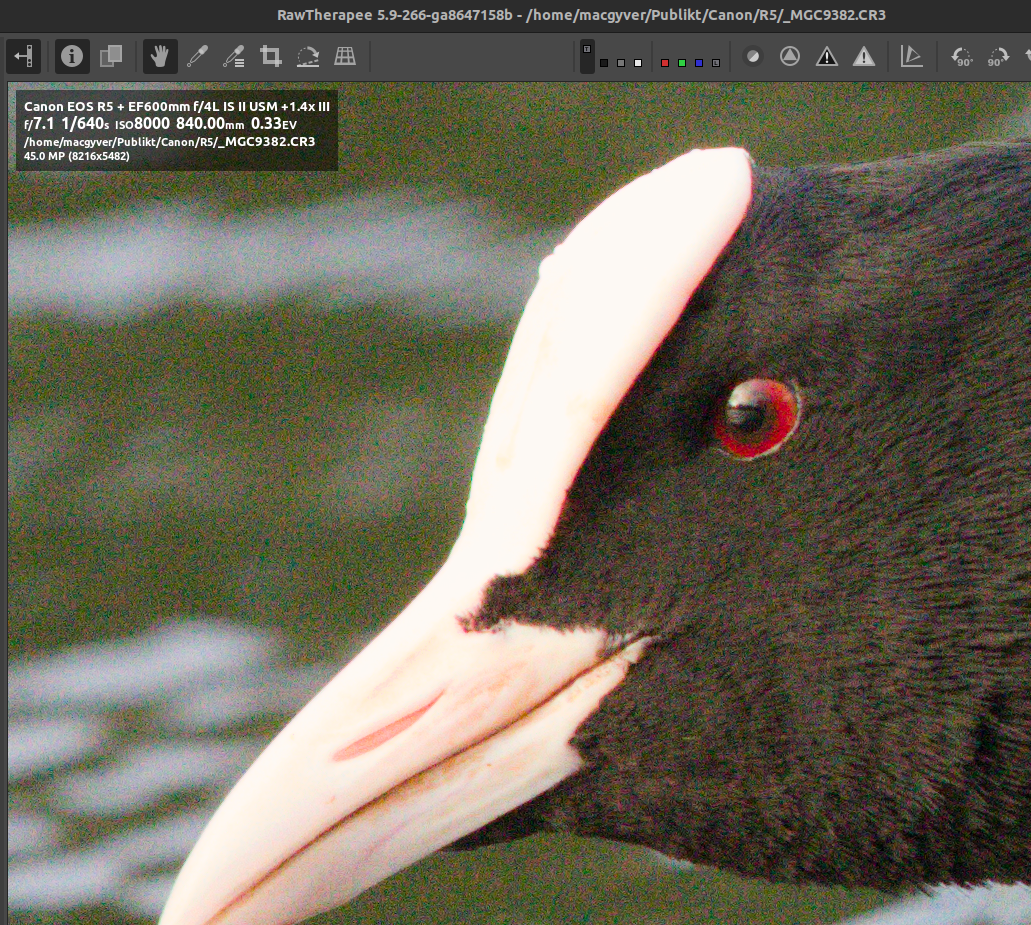Viewport: 1031px width, 925px height.
Task: Preview the green channel only
Action: pyautogui.click(x=681, y=63)
